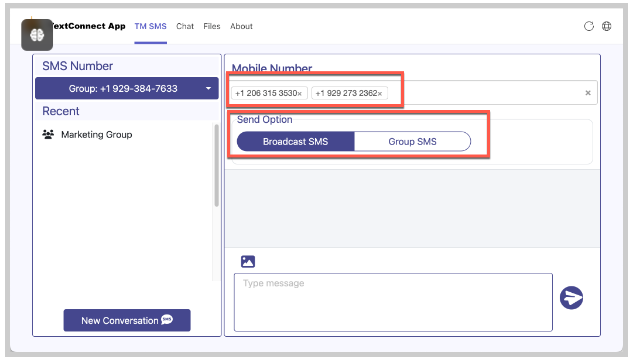
Task: Remove the +1 929 273 2362 number tag
Action: point(380,94)
